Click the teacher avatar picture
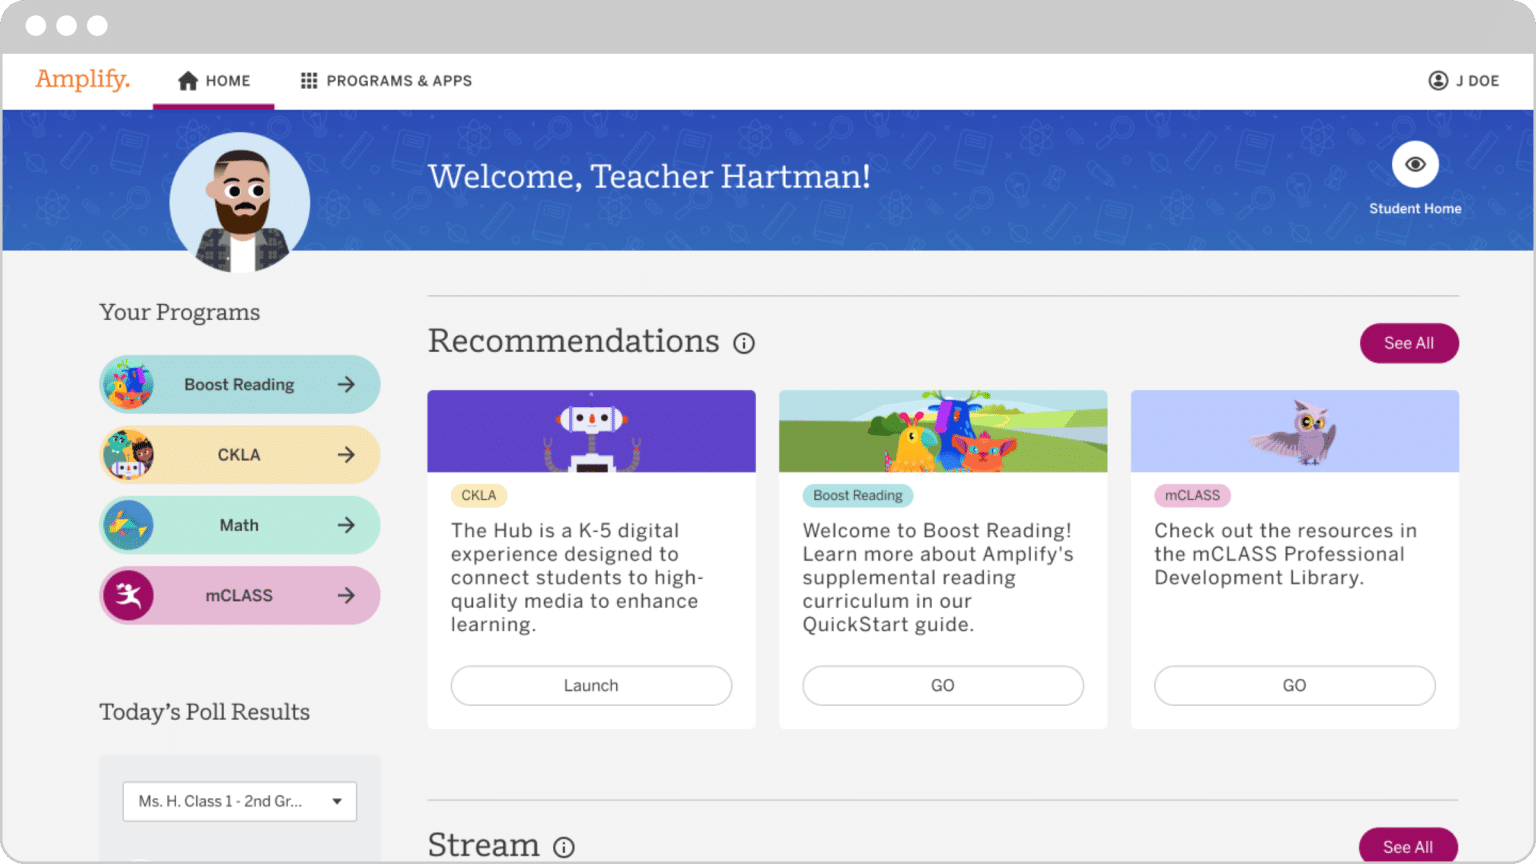1536x864 pixels. point(240,203)
